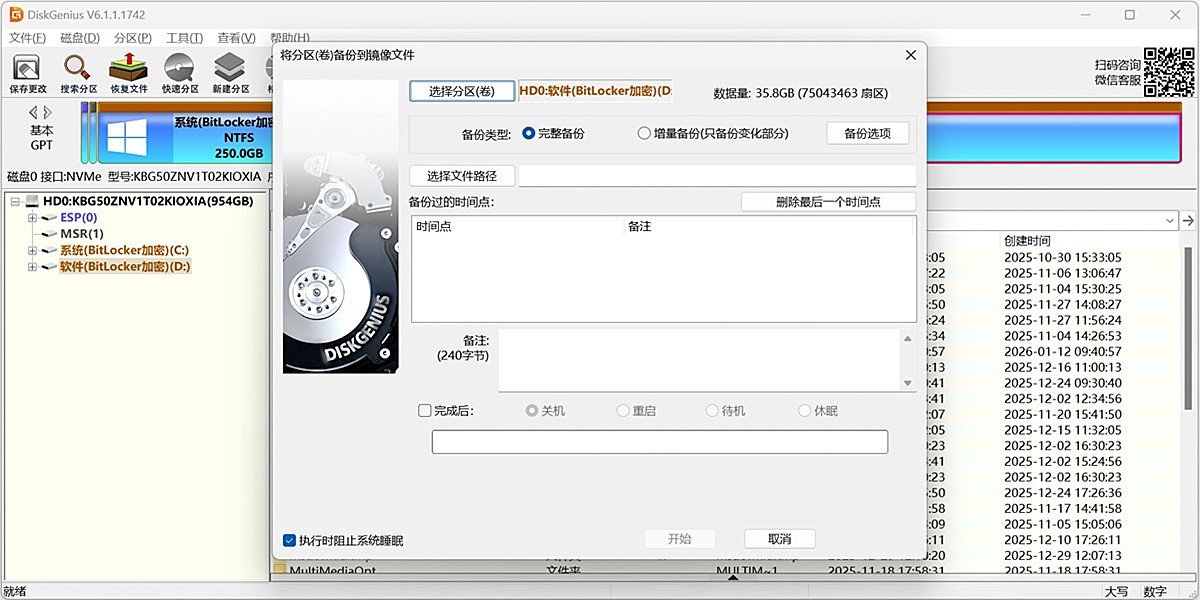Screen dimensions: 1200x600
Task: Start 快速分区 (Quick Partition) tool
Action: click(178, 70)
